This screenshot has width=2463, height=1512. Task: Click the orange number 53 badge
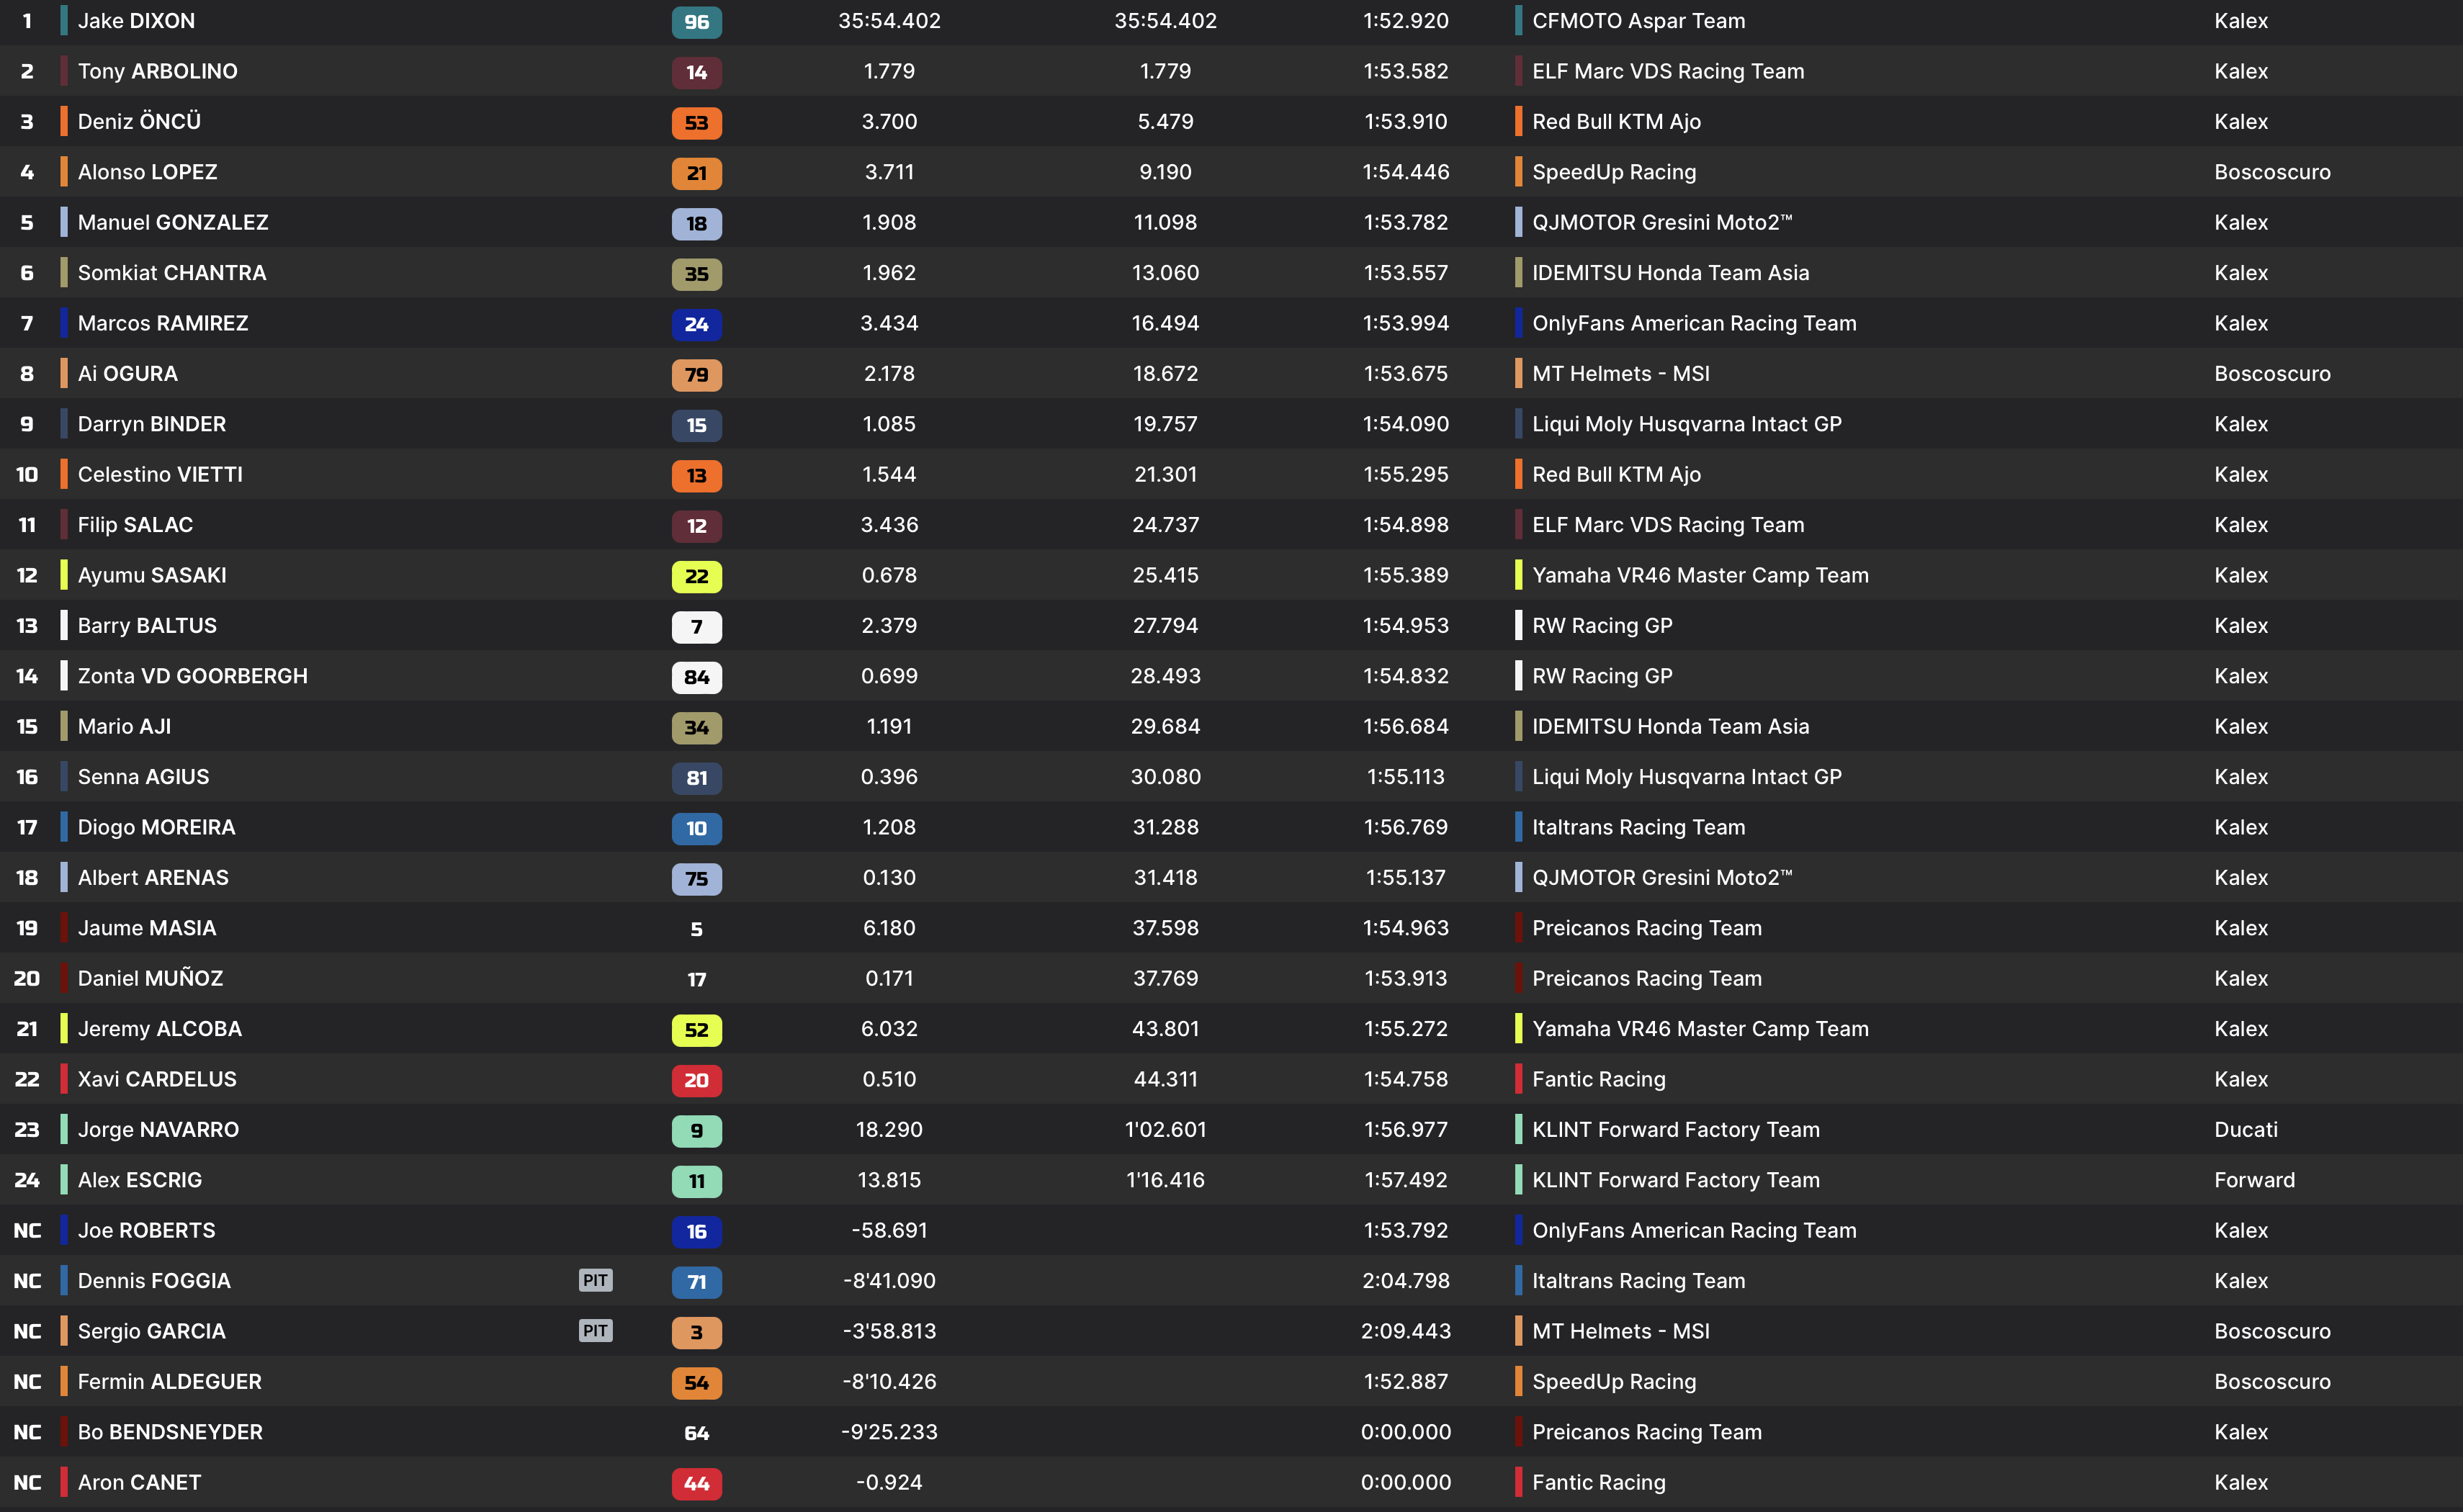pos(696,123)
